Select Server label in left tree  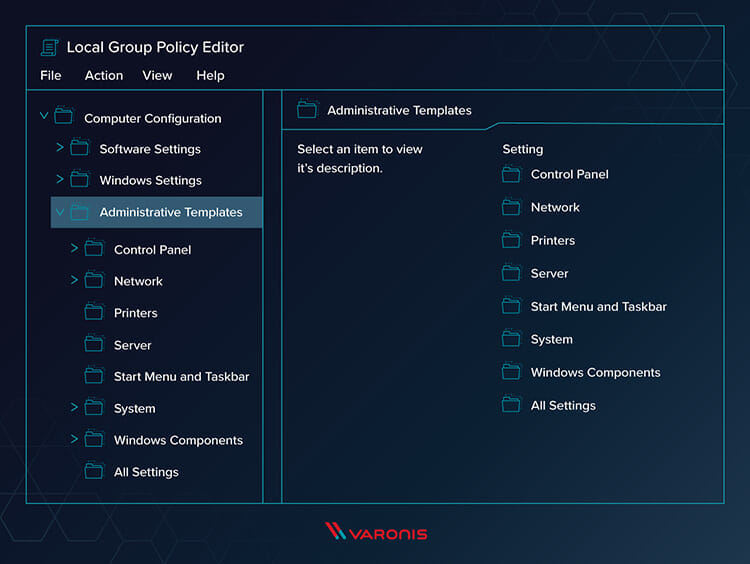pos(132,345)
